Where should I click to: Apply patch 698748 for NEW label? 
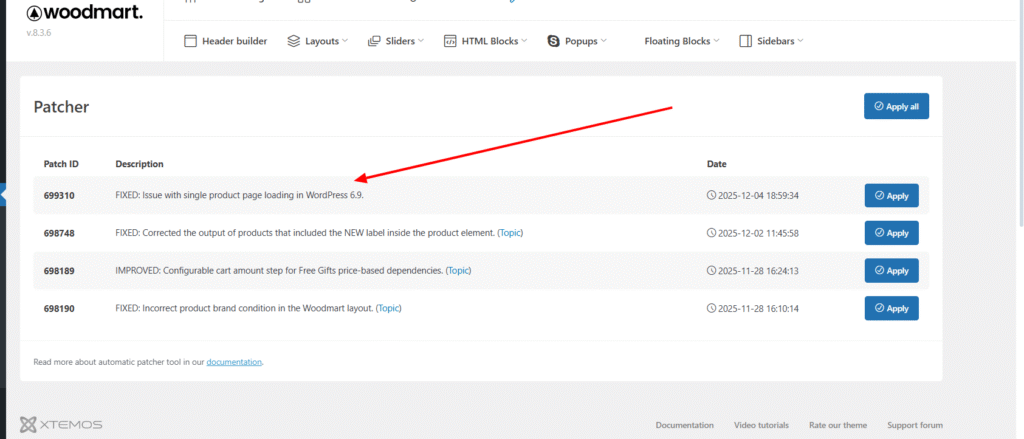point(891,233)
